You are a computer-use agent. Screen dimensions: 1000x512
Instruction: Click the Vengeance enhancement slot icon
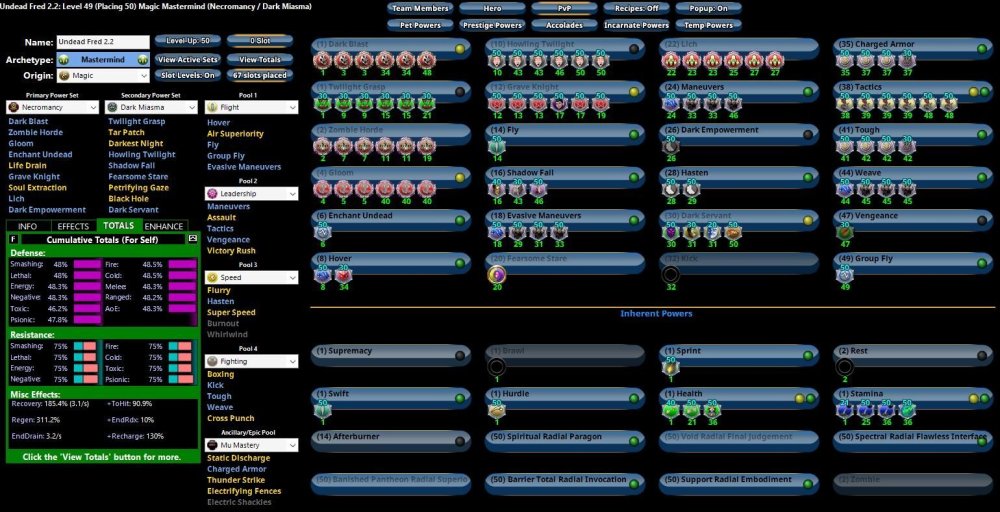point(845,232)
